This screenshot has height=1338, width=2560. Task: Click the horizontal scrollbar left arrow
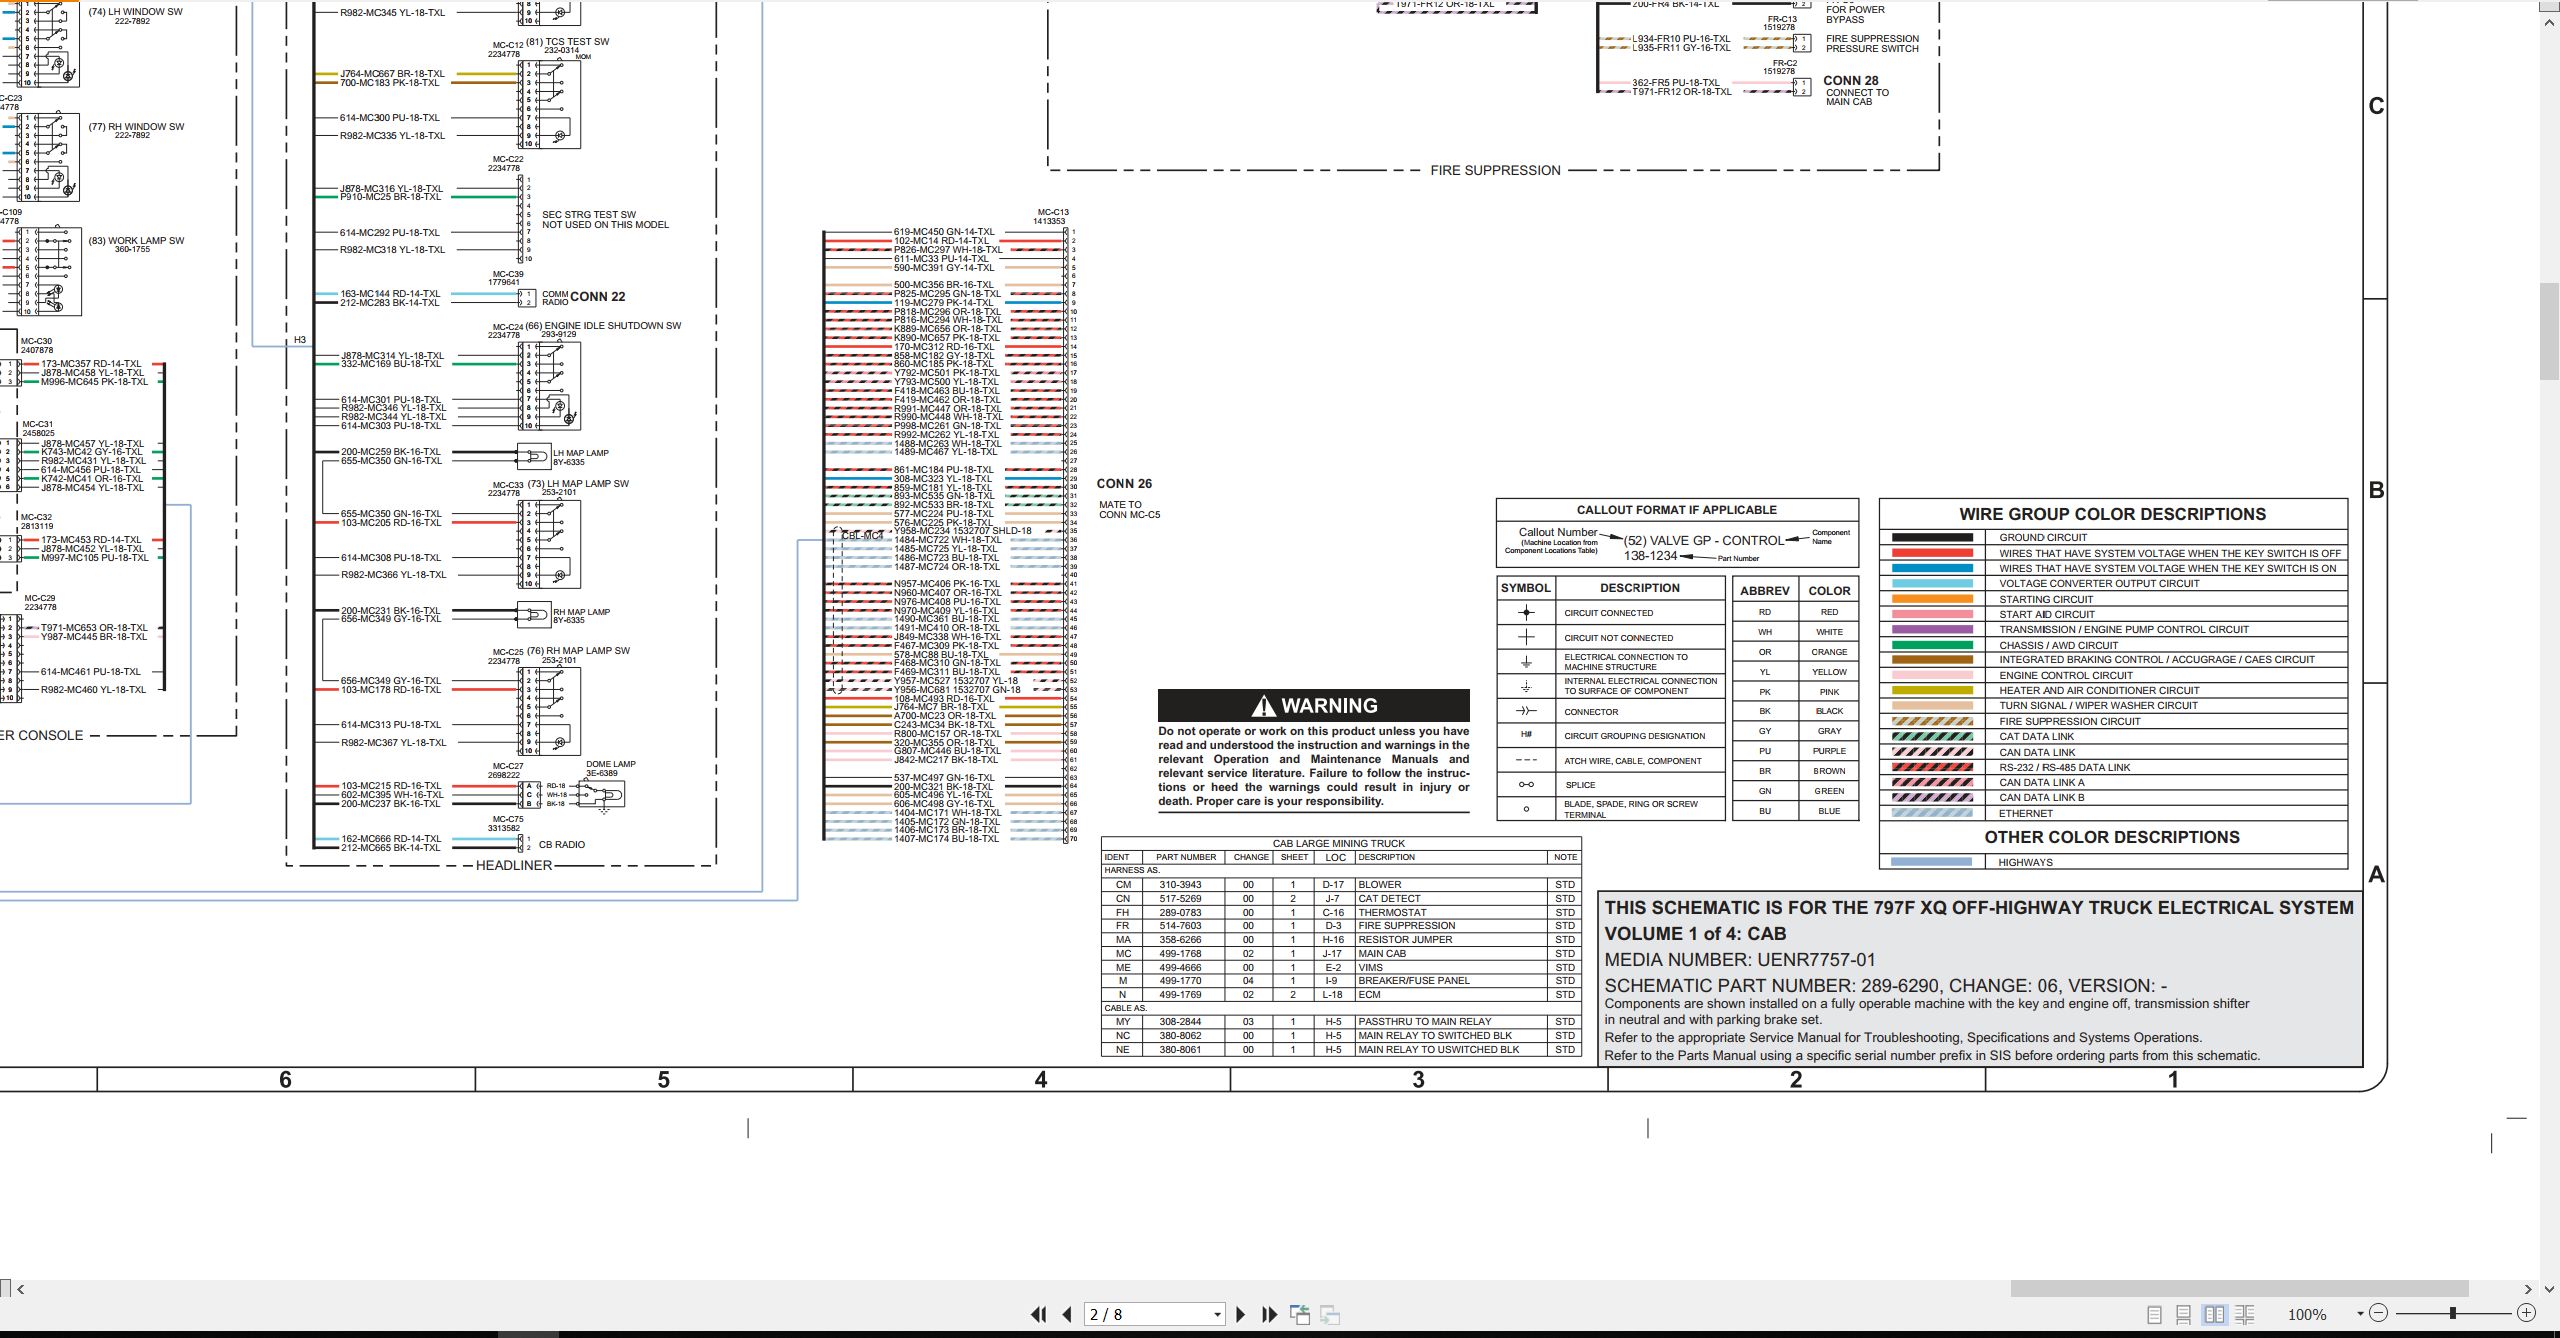pyautogui.click(x=21, y=1289)
